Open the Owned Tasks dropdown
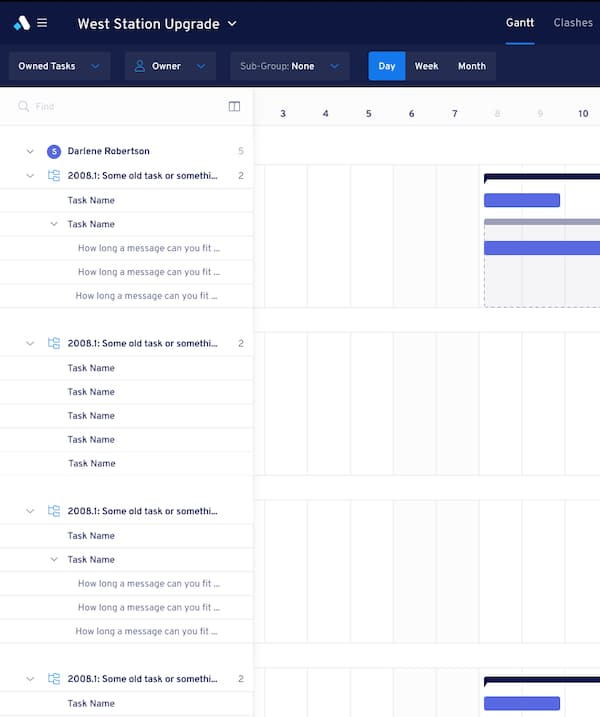Image resolution: width=600 pixels, height=717 pixels. pos(59,66)
